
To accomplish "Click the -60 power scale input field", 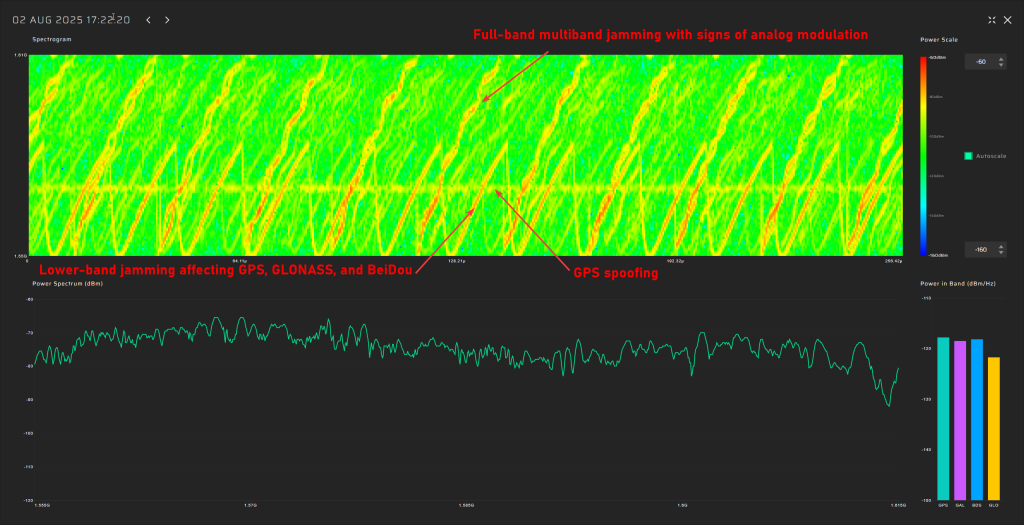I will [980, 62].
